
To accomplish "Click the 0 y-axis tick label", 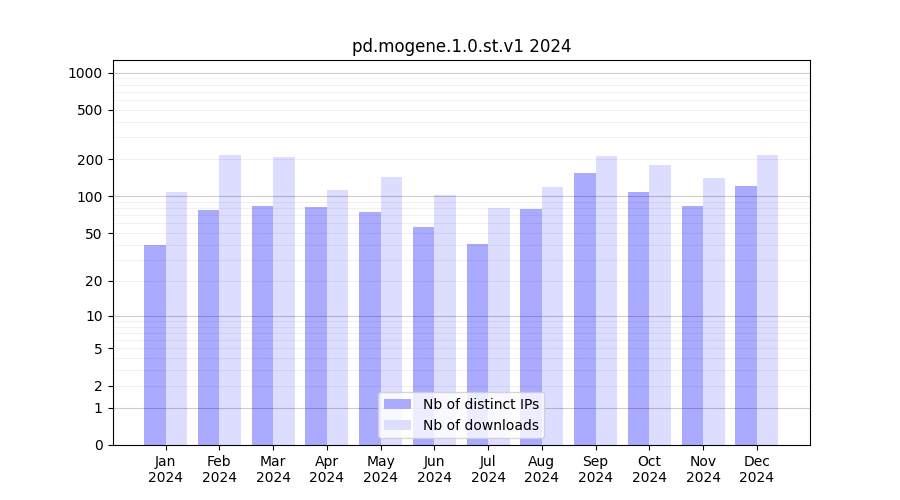I will click(x=98, y=445).
